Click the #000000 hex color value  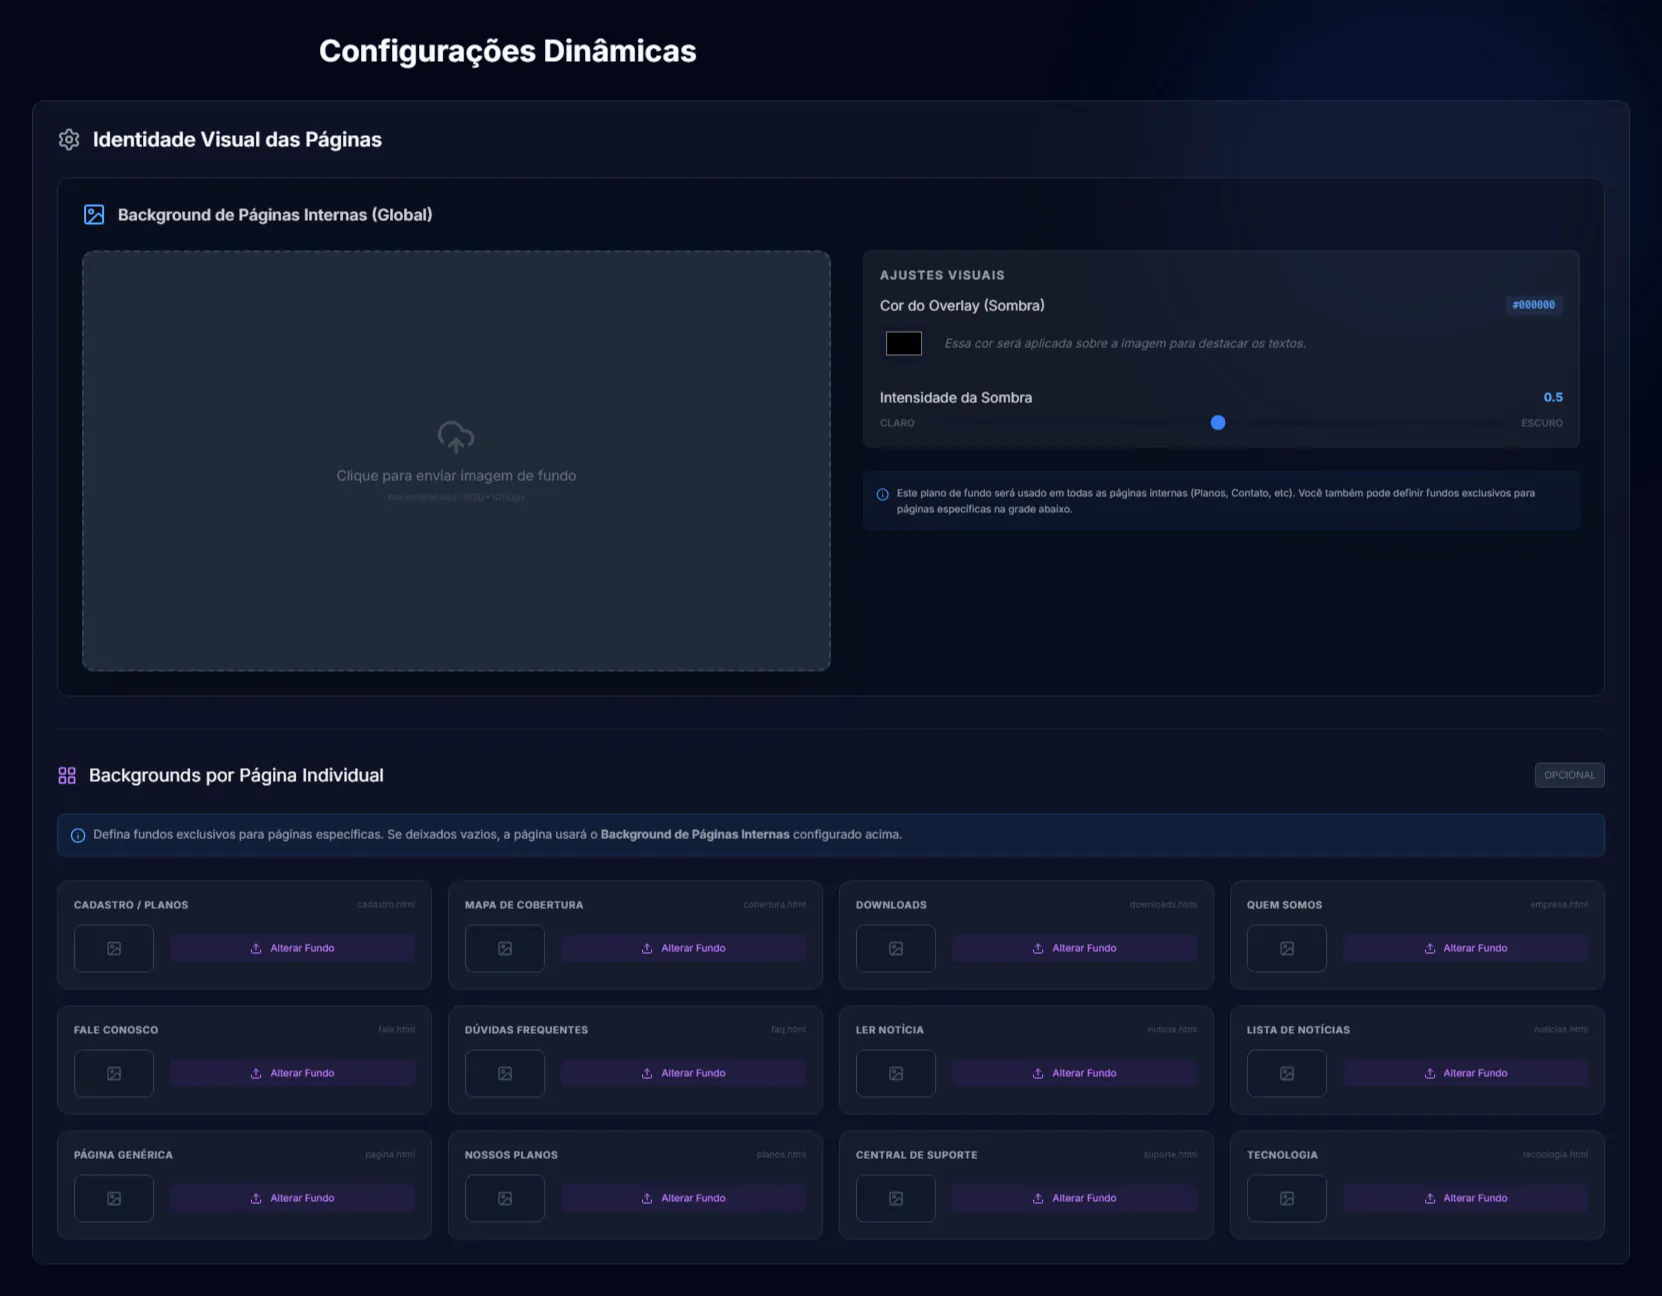coord(1533,305)
